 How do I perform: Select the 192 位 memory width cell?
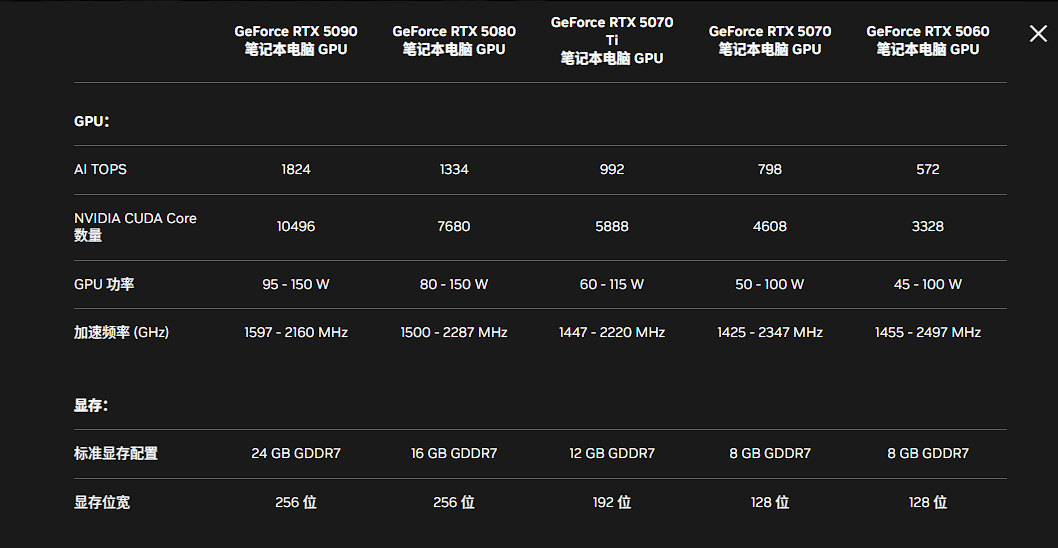click(612, 502)
